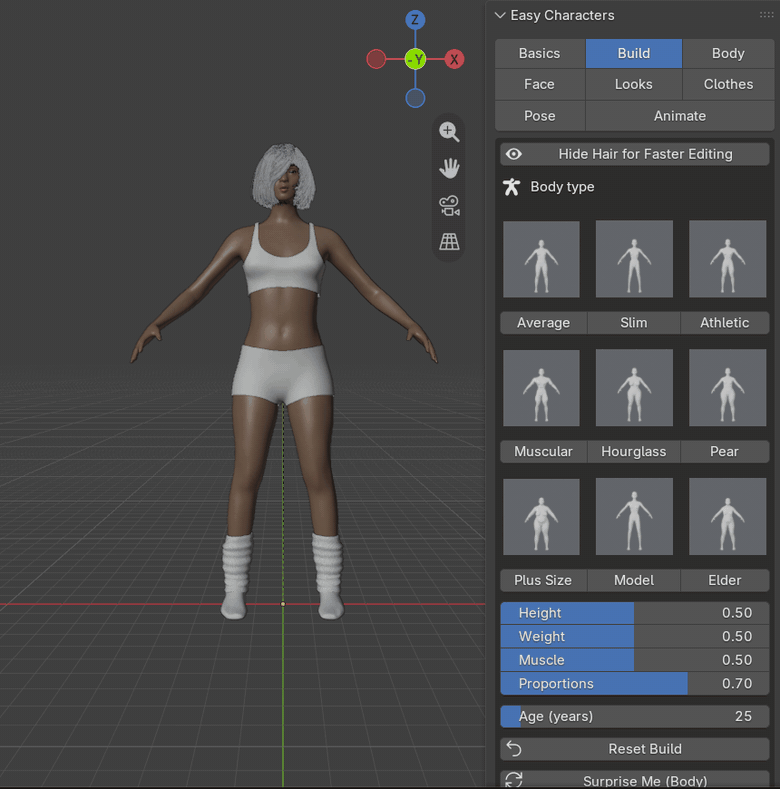This screenshot has width=780, height=789.
Task: Click Hide Hair for Faster Editing
Action: [x=635, y=154]
